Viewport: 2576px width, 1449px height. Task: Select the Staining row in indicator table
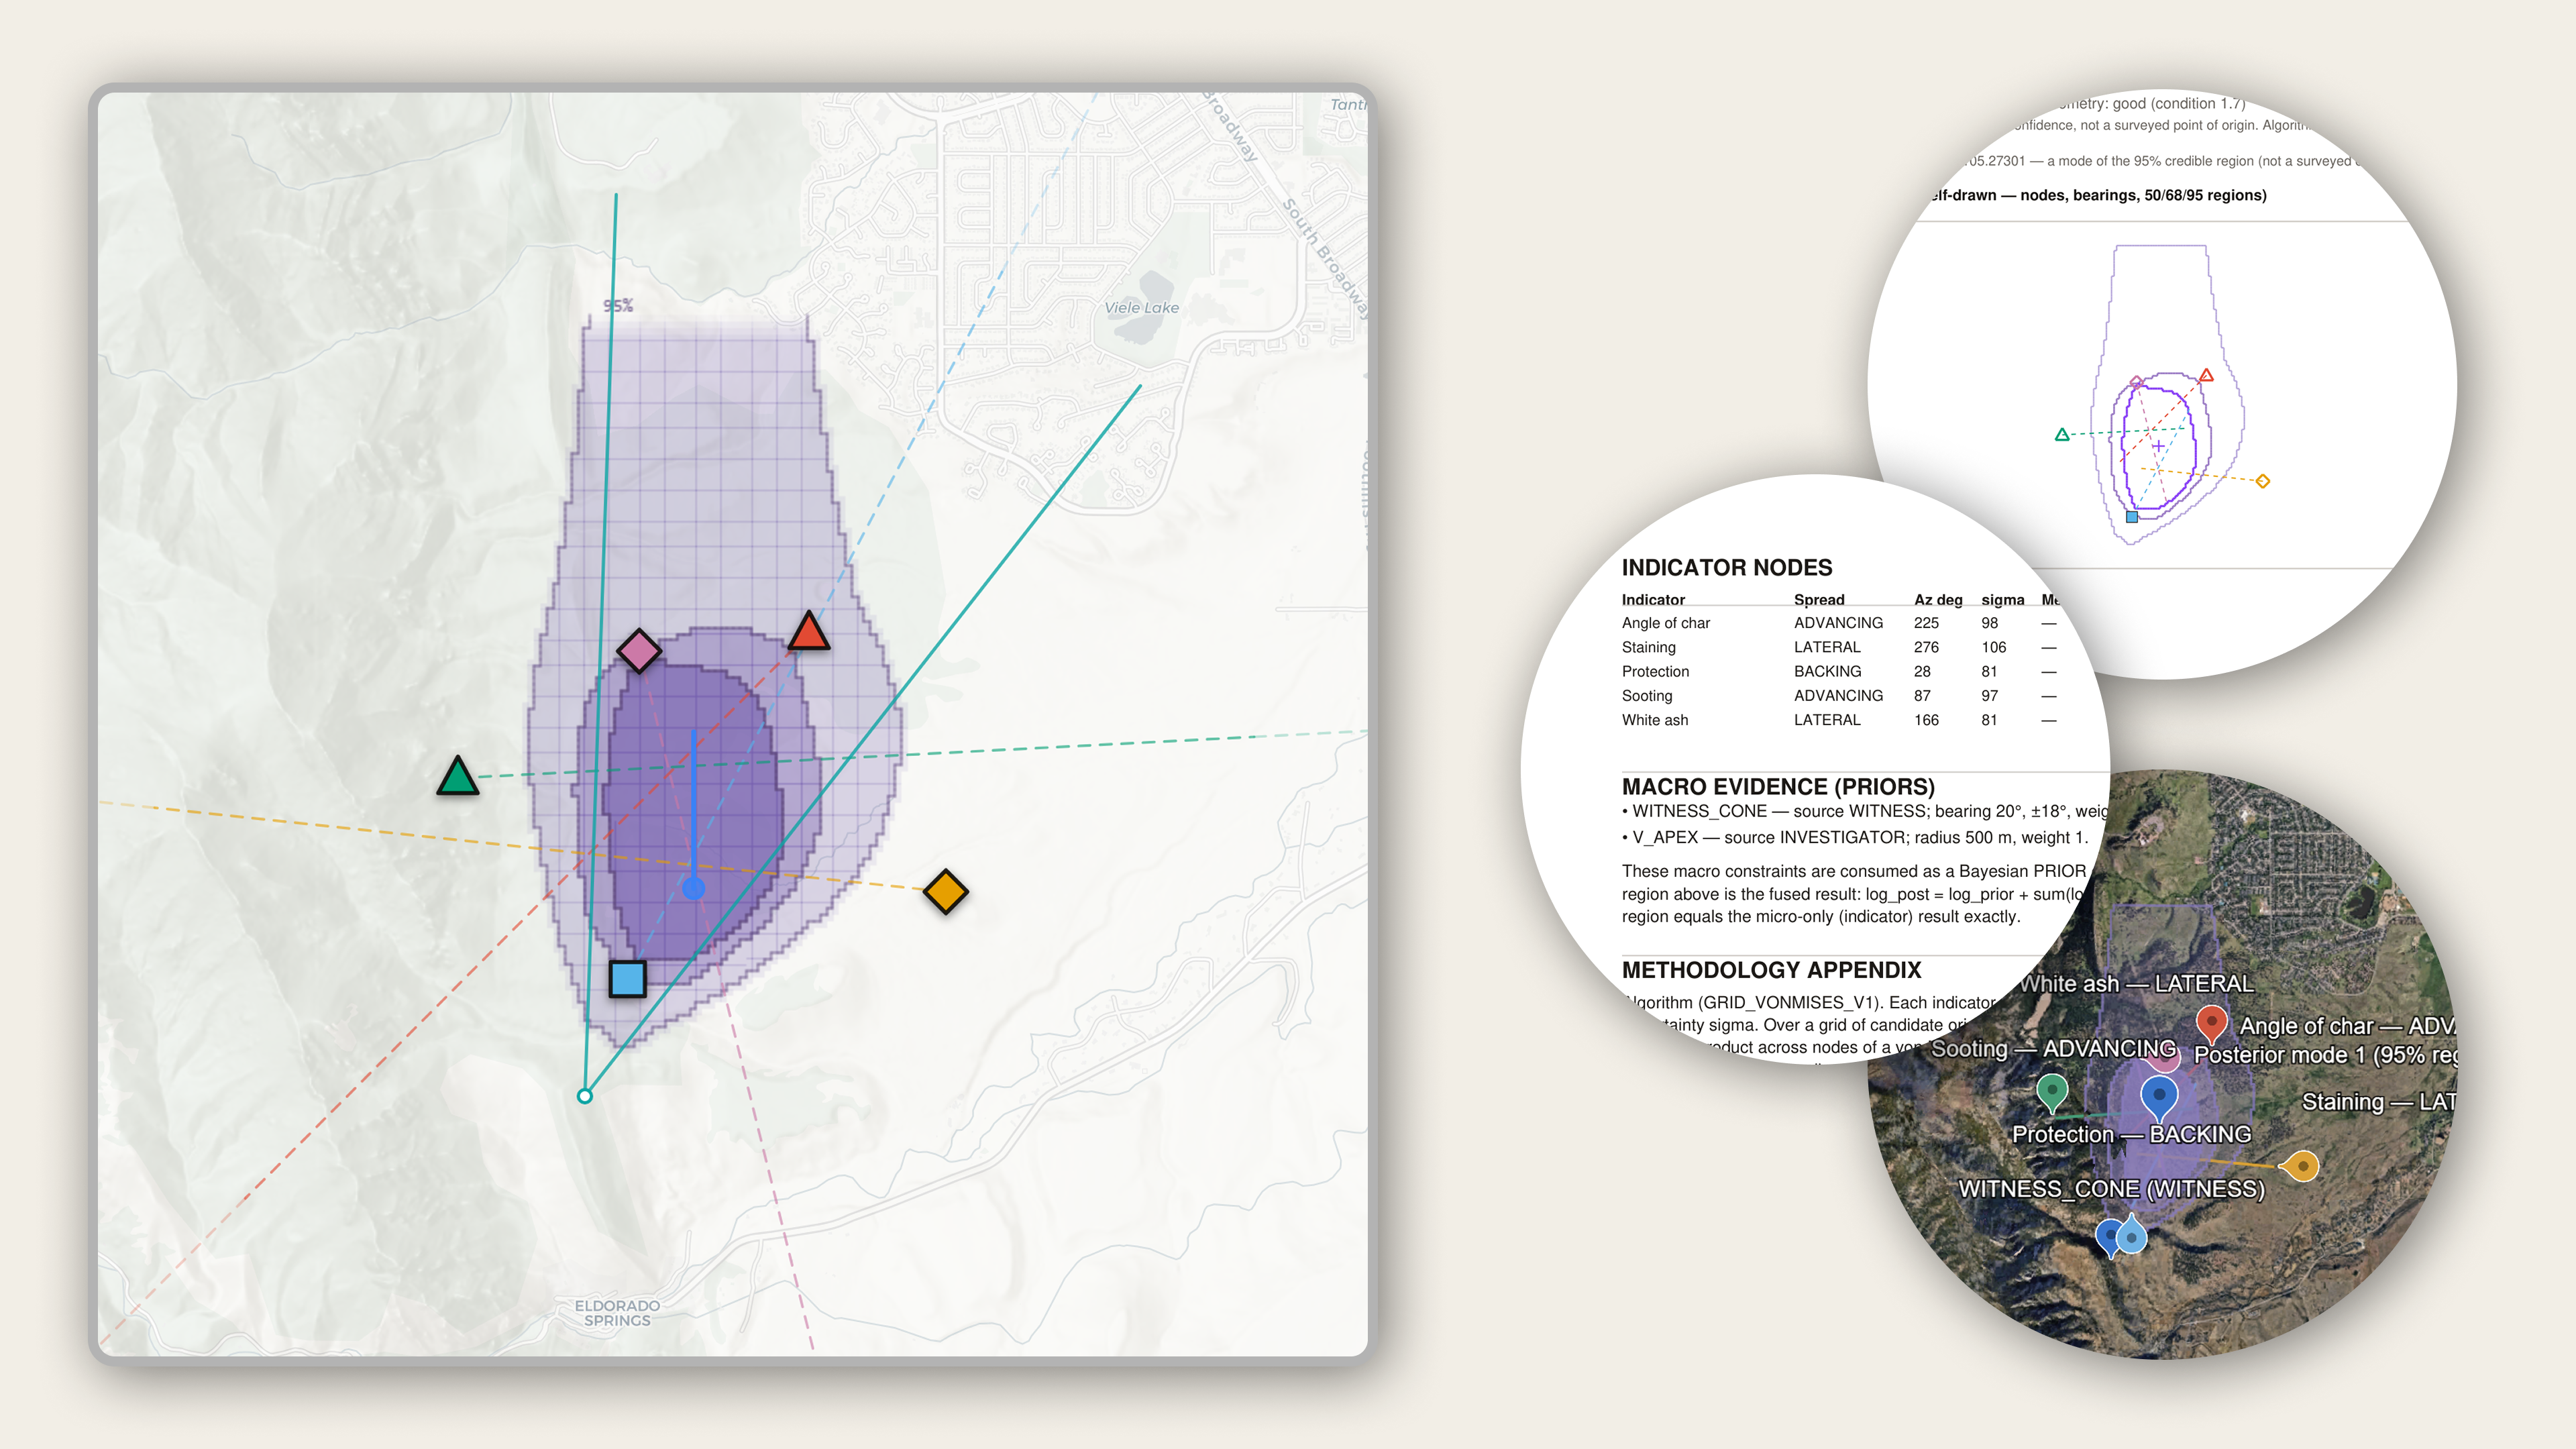click(x=1839, y=647)
